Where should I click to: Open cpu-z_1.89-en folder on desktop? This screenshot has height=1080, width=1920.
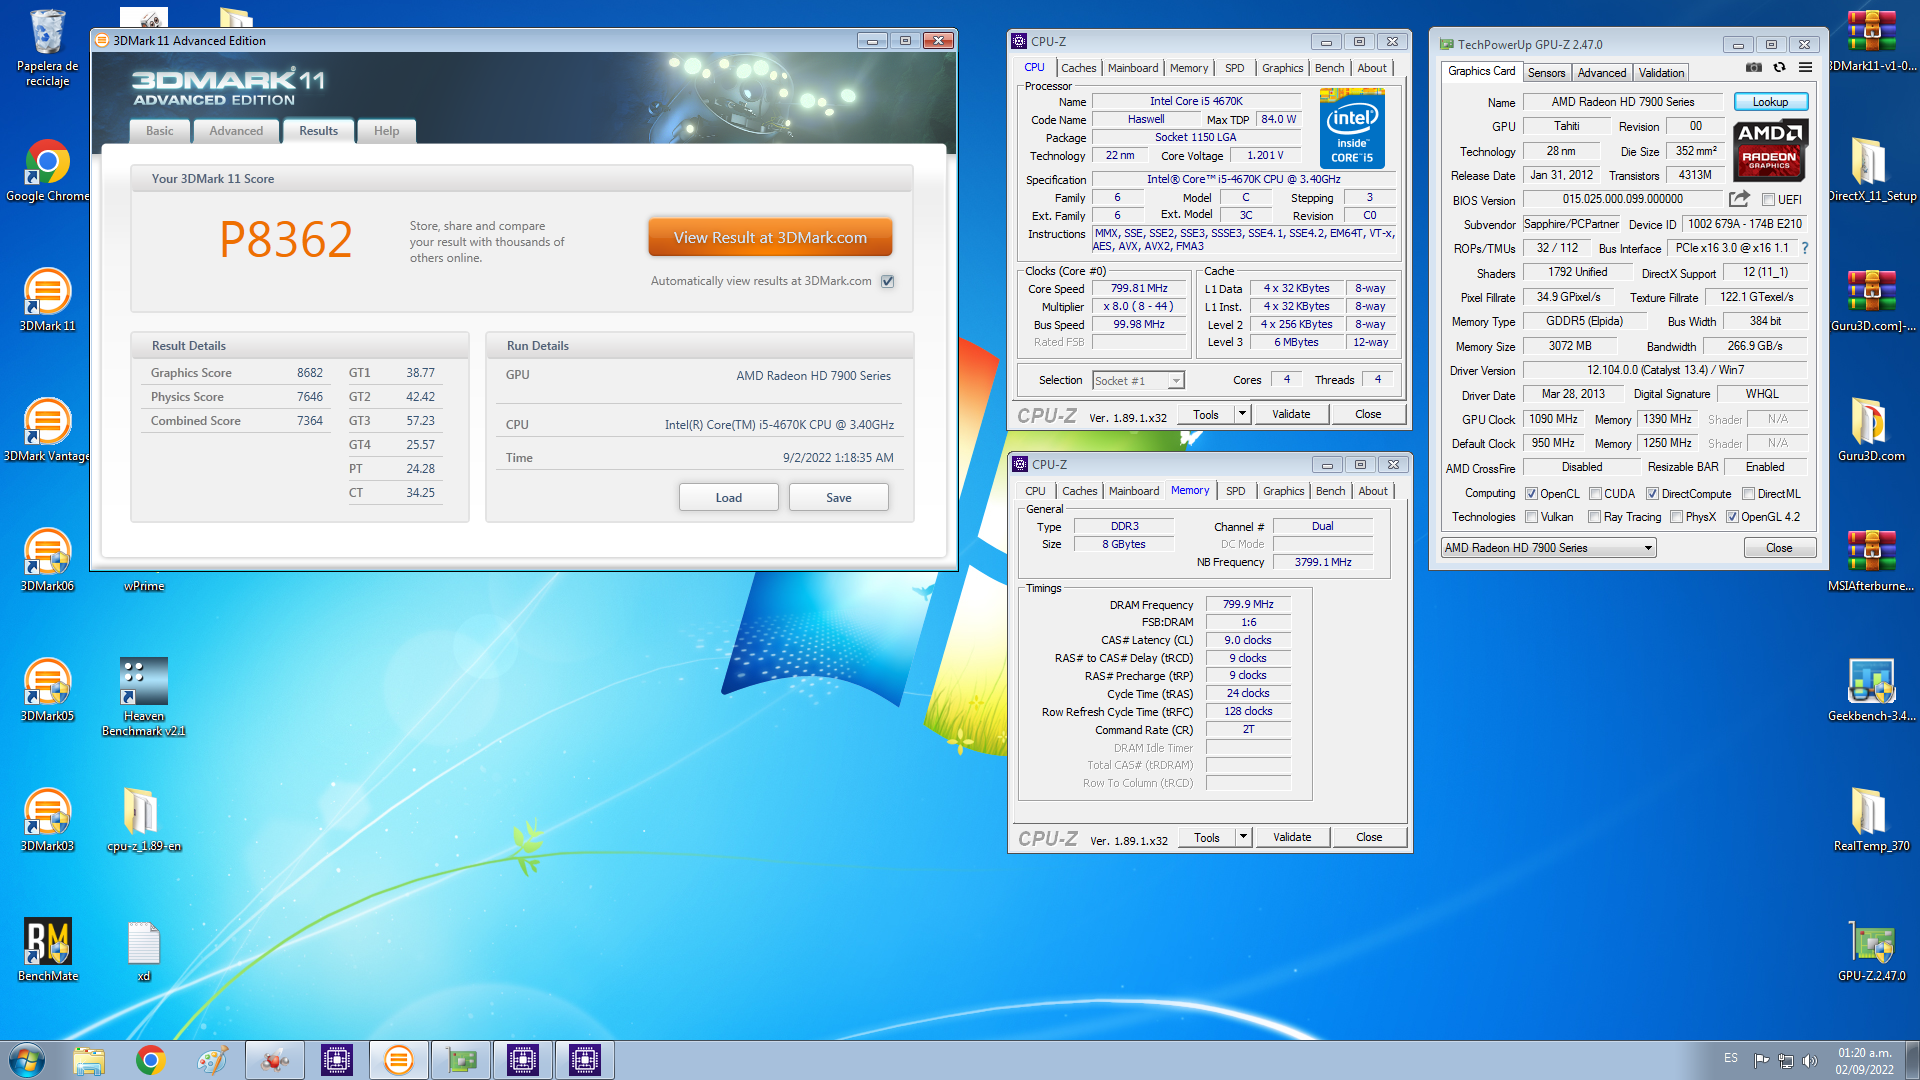coord(144,820)
